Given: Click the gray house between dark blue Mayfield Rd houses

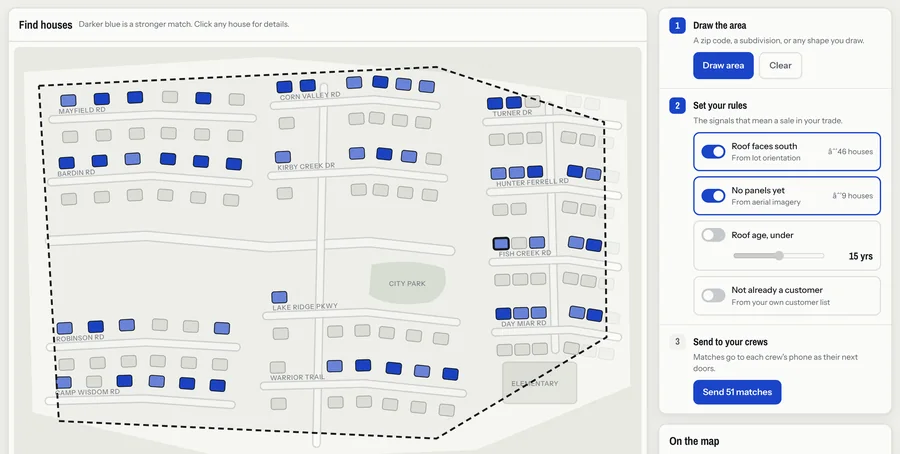Looking at the screenshot, I should click(170, 96).
